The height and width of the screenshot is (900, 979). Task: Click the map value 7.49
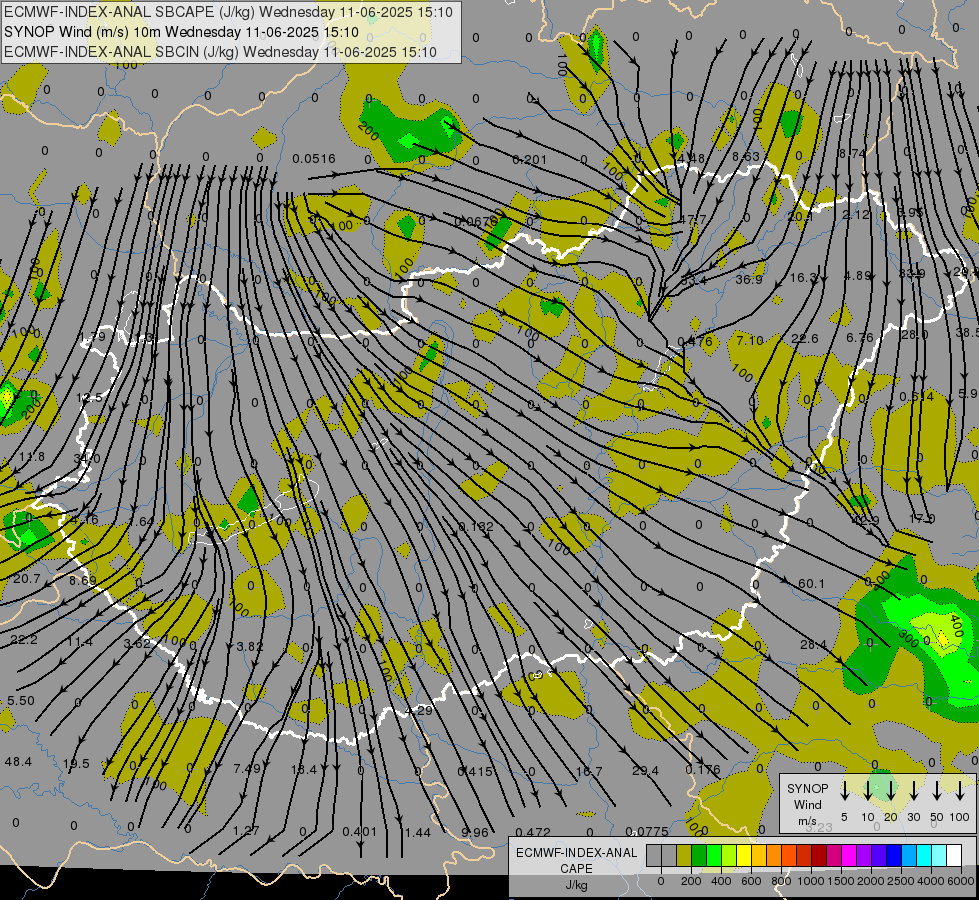tap(247, 768)
